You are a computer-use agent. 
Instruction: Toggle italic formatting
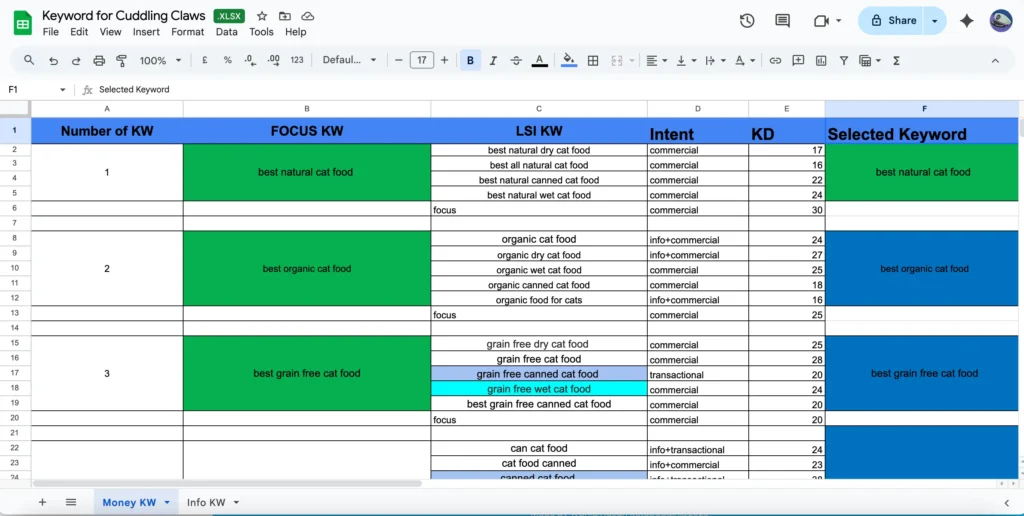[493, 61]
